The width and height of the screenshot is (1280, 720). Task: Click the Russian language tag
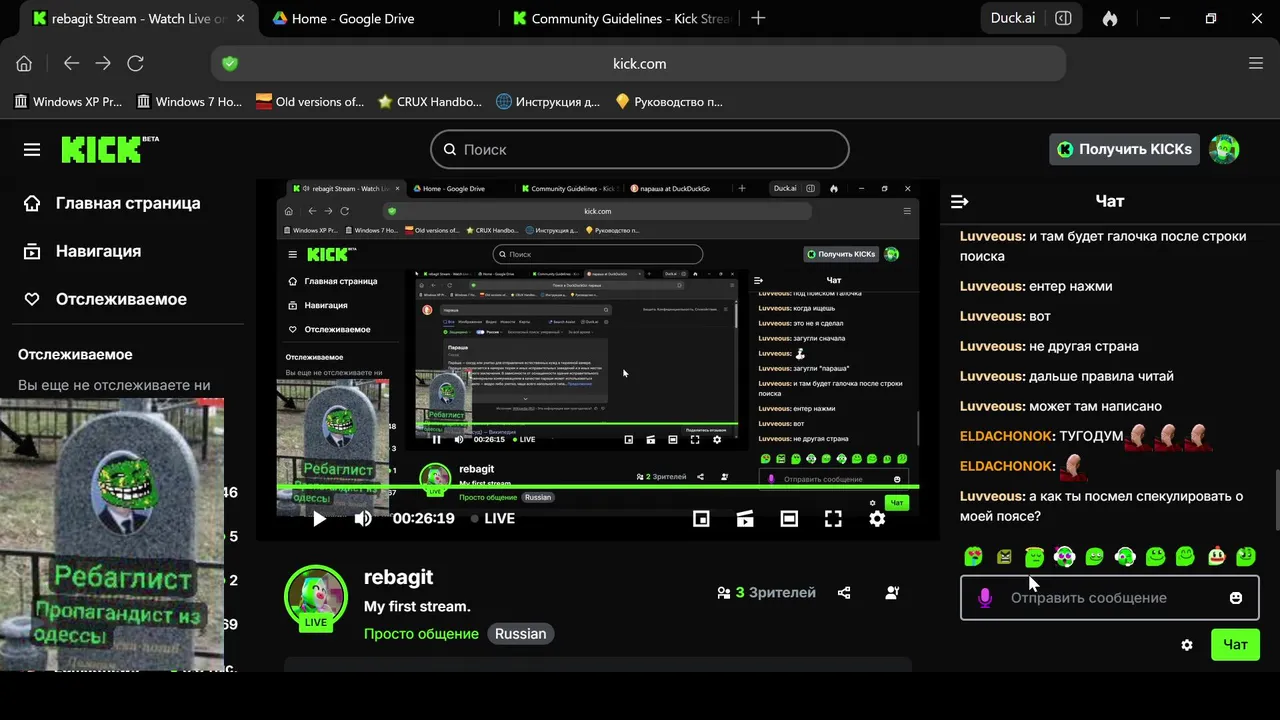point(520,634)
